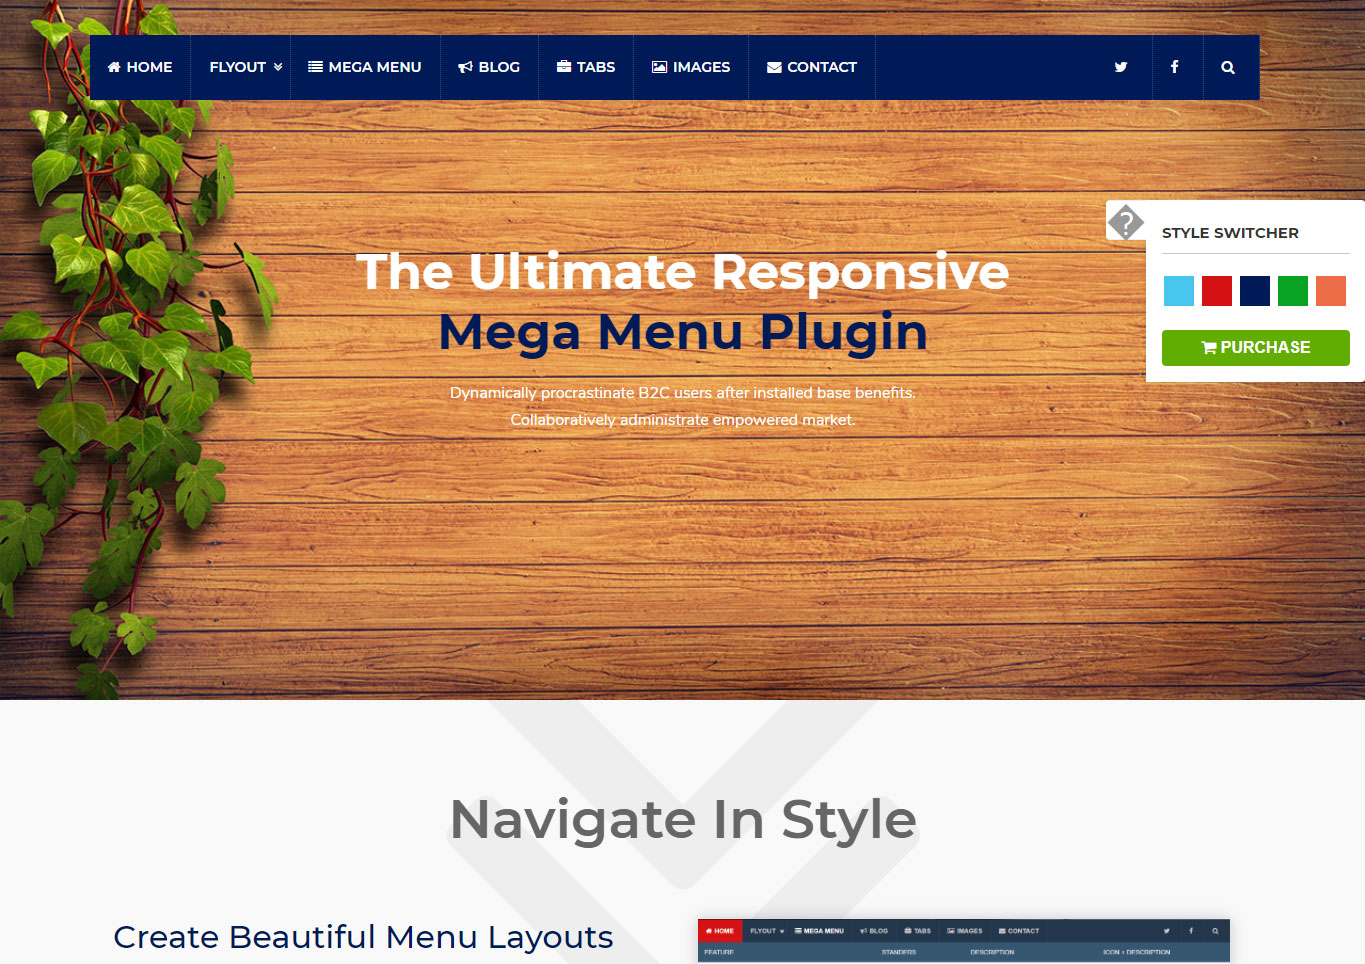Expand the Flyout dropdown menu
This screenshot has width=1365, height=964.
[x=237, y=67]
